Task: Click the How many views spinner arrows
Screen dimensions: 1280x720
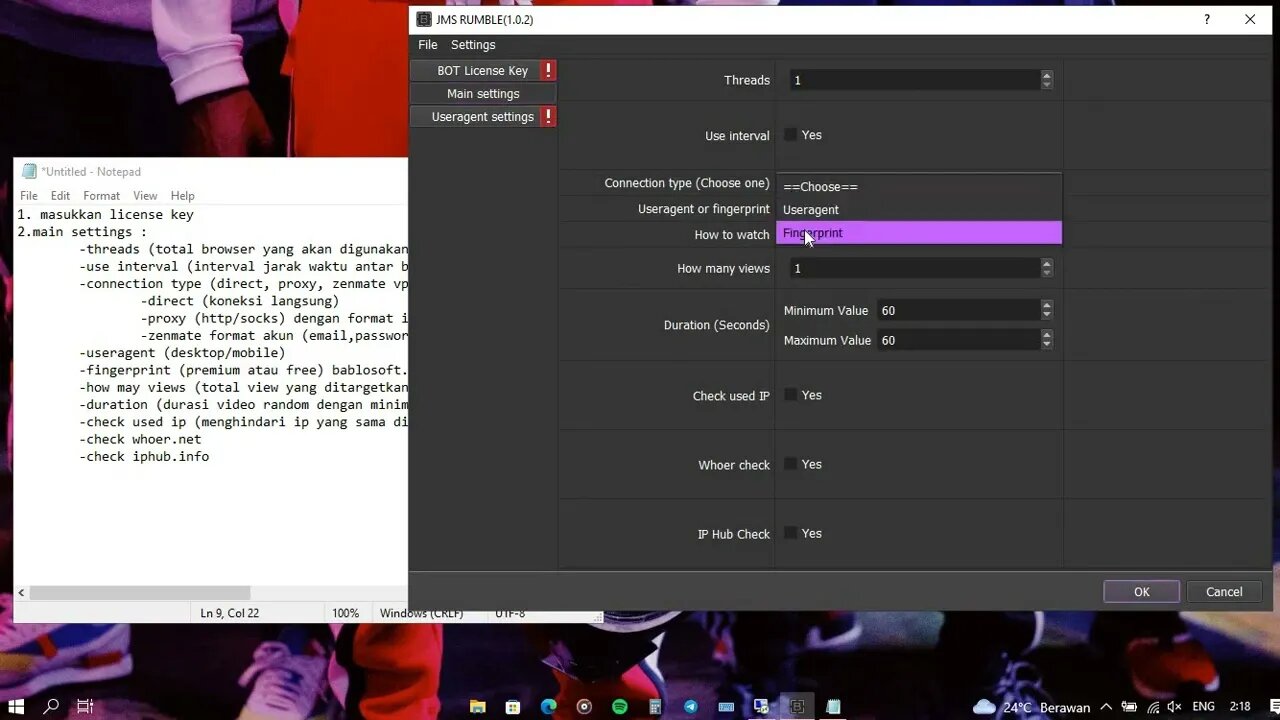Action: point(1046,268)
